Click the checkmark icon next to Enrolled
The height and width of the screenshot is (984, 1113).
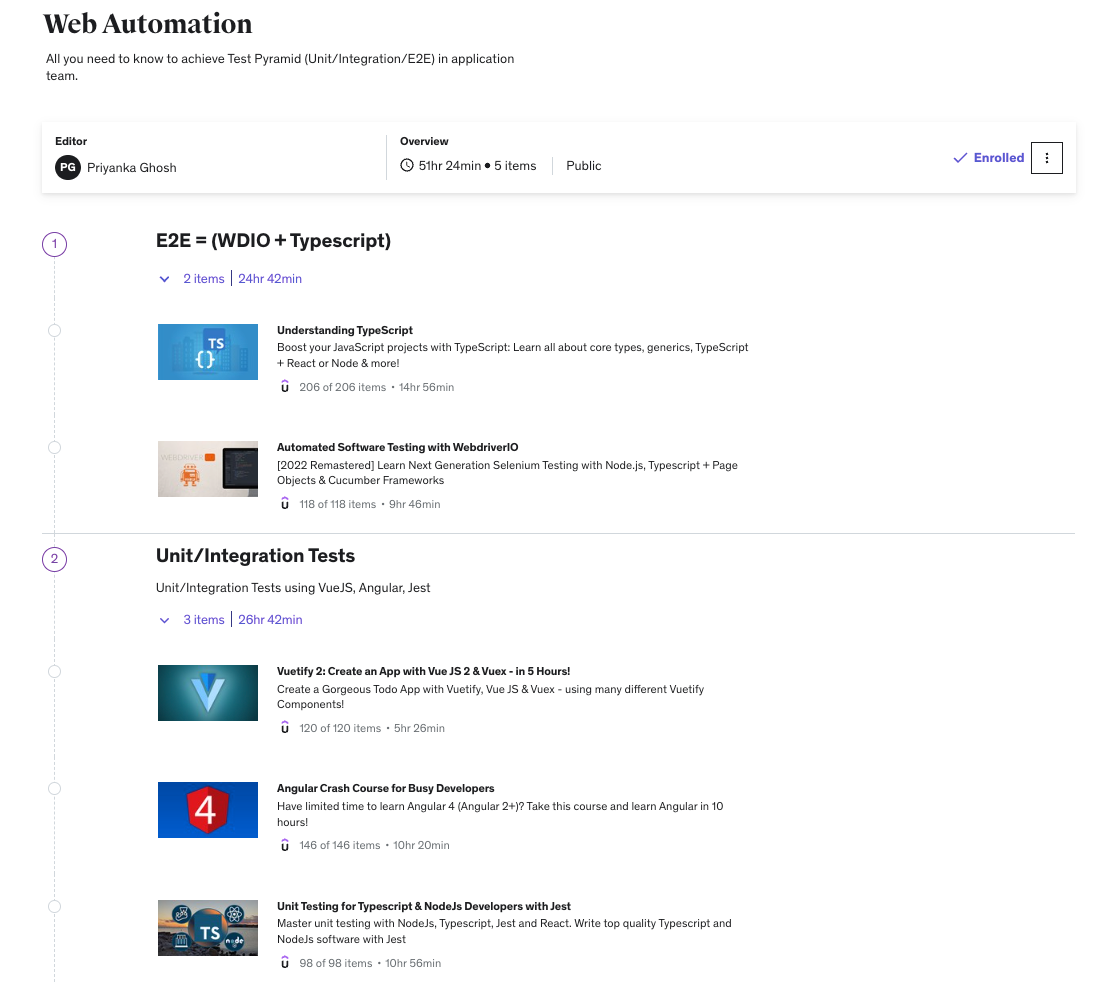coord(960,157)
